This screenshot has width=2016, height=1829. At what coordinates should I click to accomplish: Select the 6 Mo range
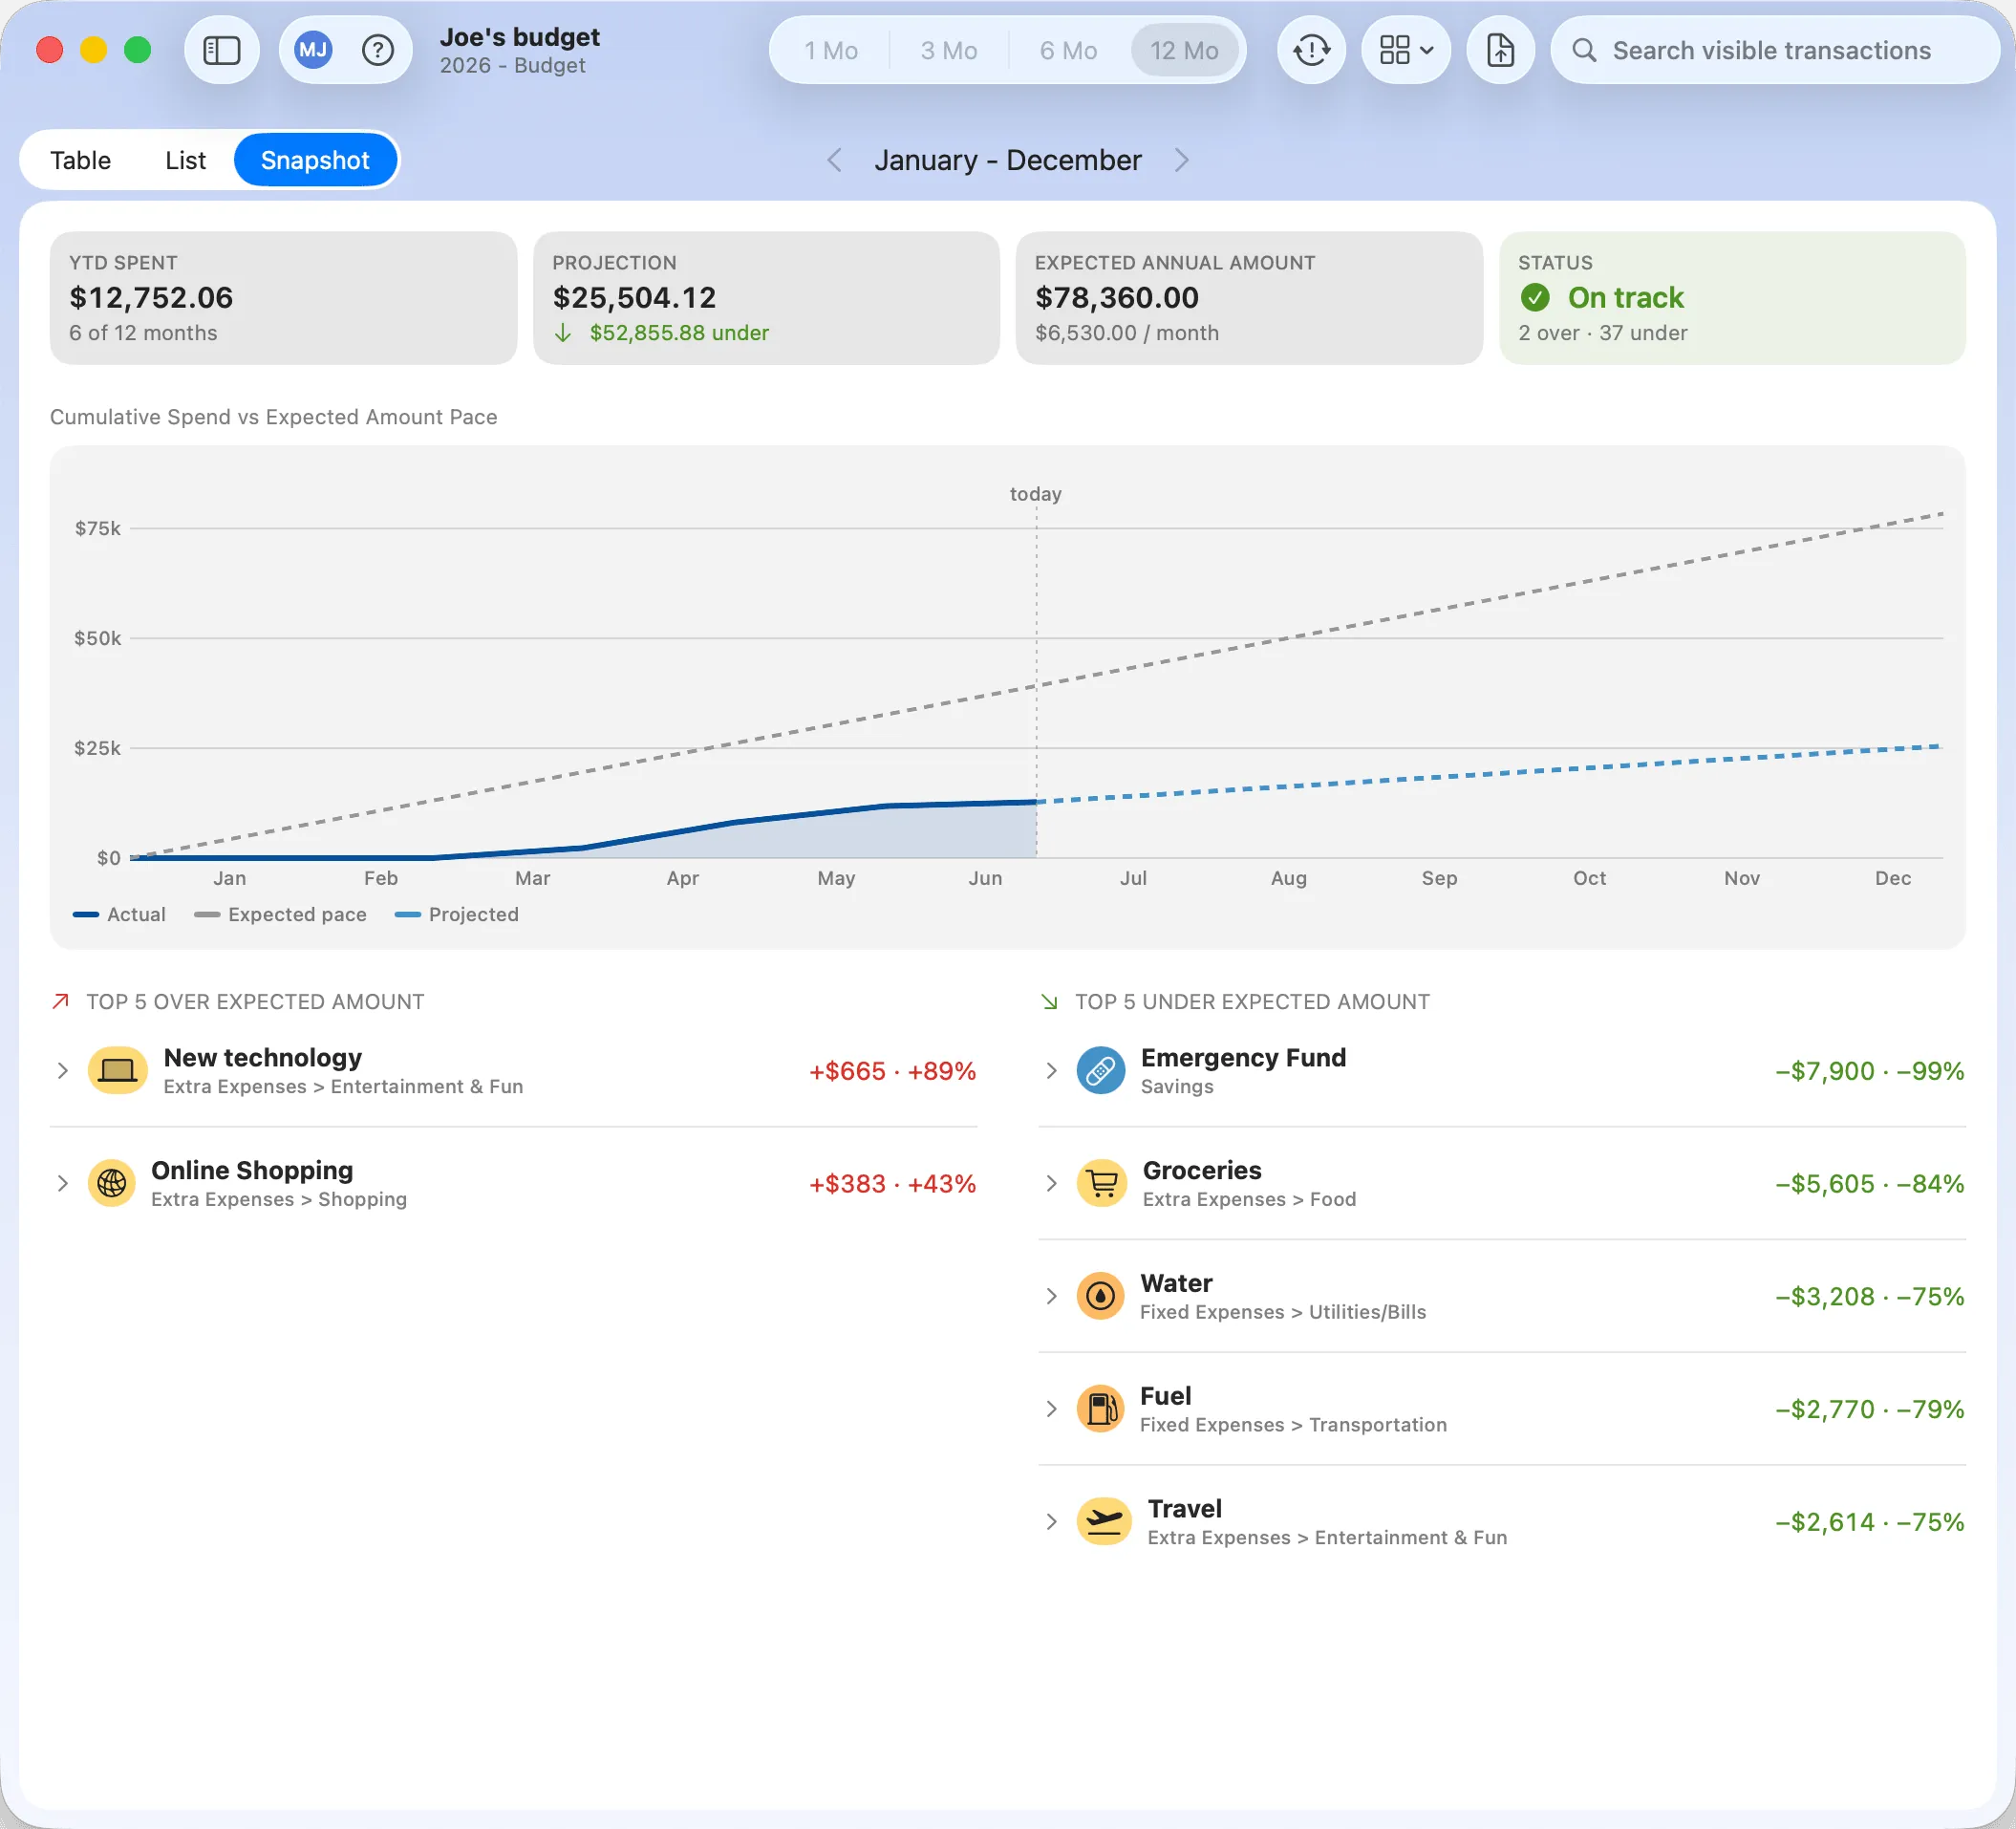[x=1068, y=50]
